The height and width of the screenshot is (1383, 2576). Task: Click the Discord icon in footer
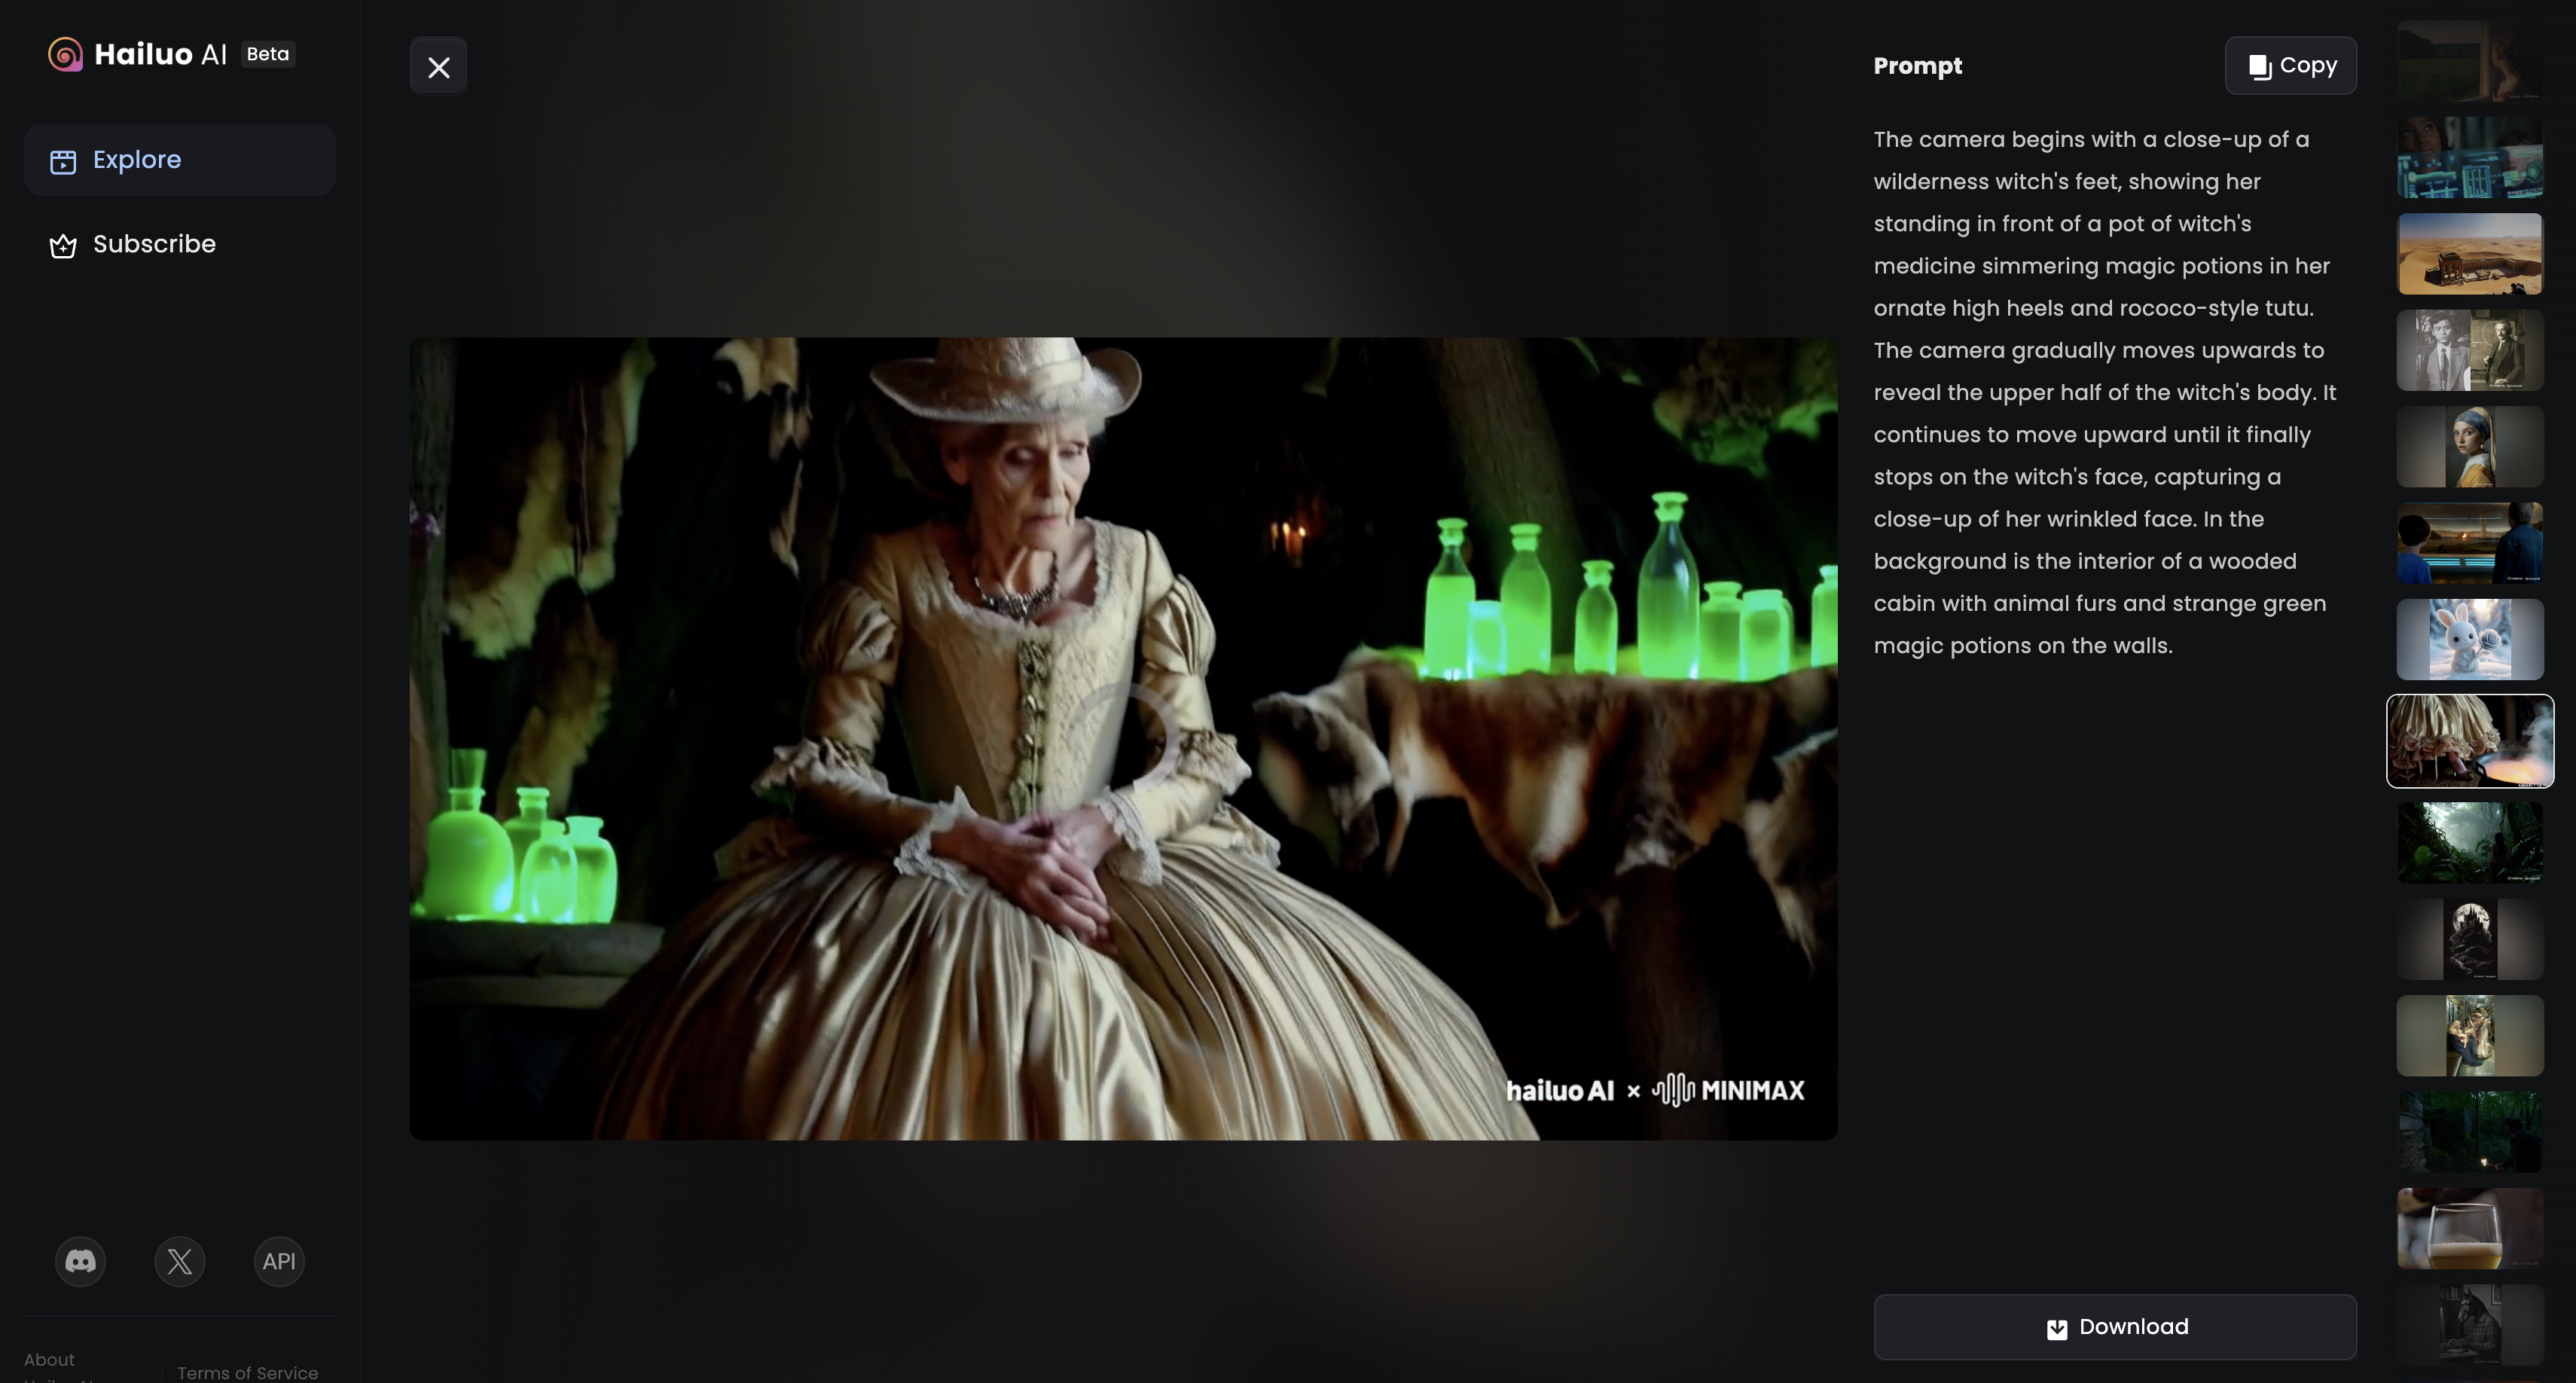80,1260
